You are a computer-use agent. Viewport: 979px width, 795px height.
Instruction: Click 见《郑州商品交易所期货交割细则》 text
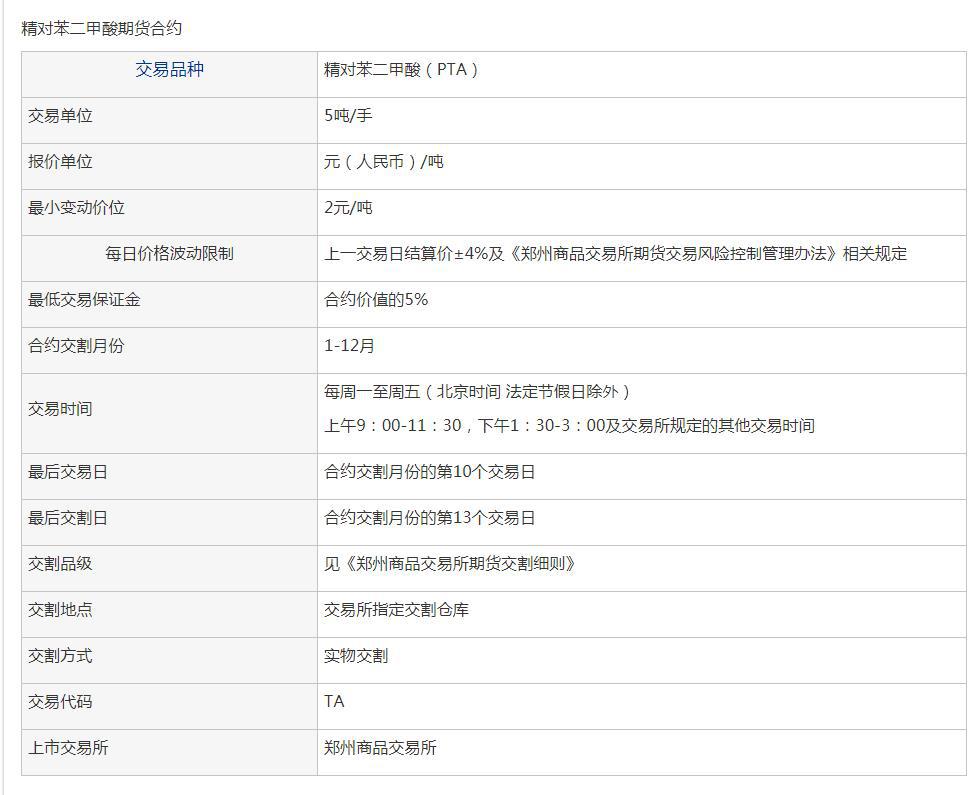[450, 564]
